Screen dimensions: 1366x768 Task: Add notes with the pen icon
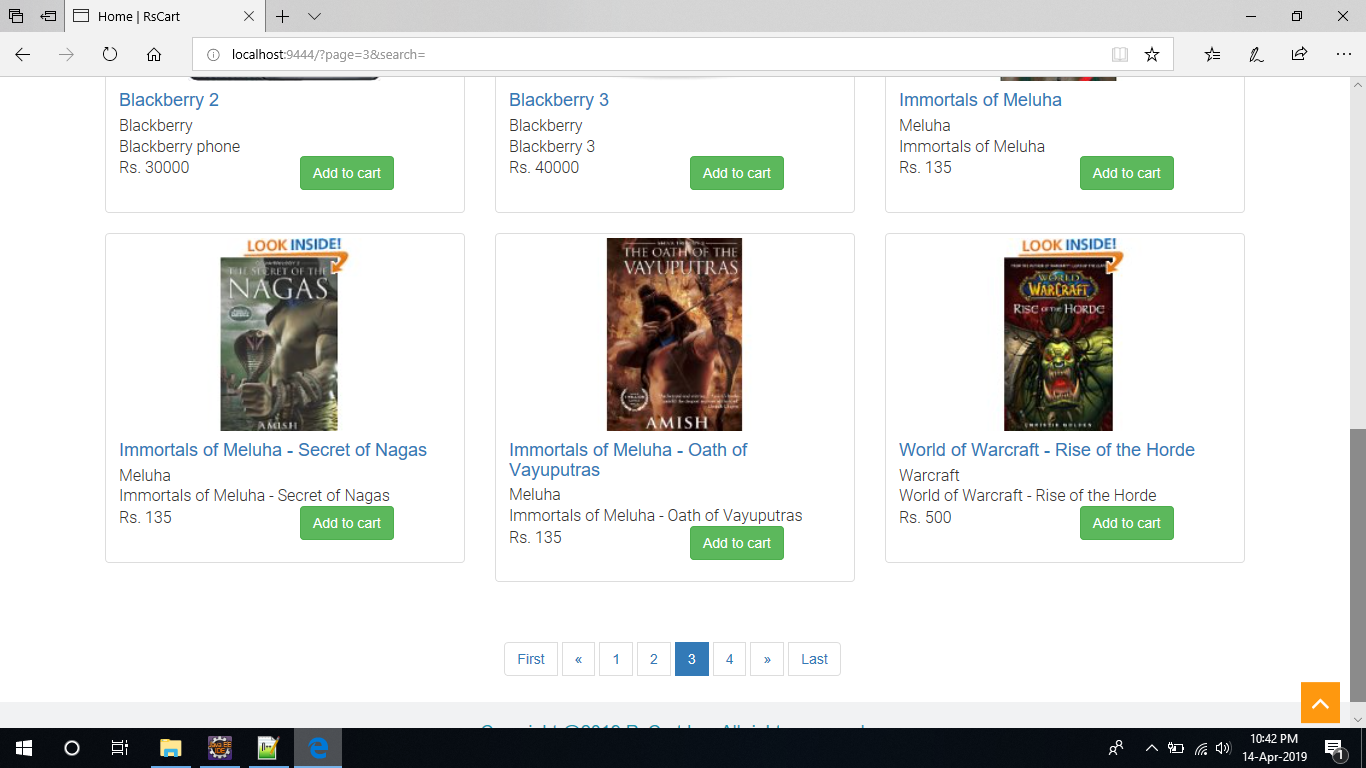tap(1256, 54)
